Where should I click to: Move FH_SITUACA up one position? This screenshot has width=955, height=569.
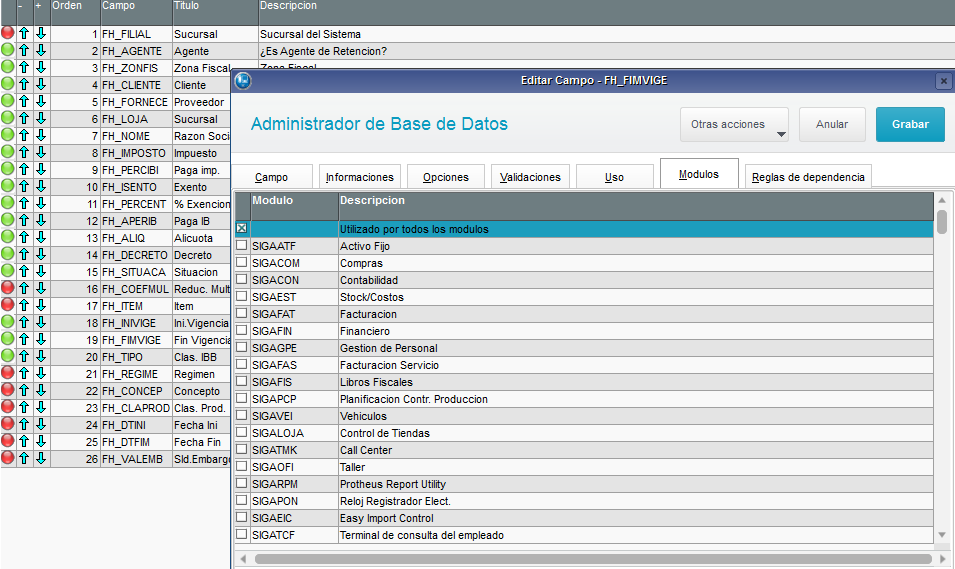click(x=24, y=271)
